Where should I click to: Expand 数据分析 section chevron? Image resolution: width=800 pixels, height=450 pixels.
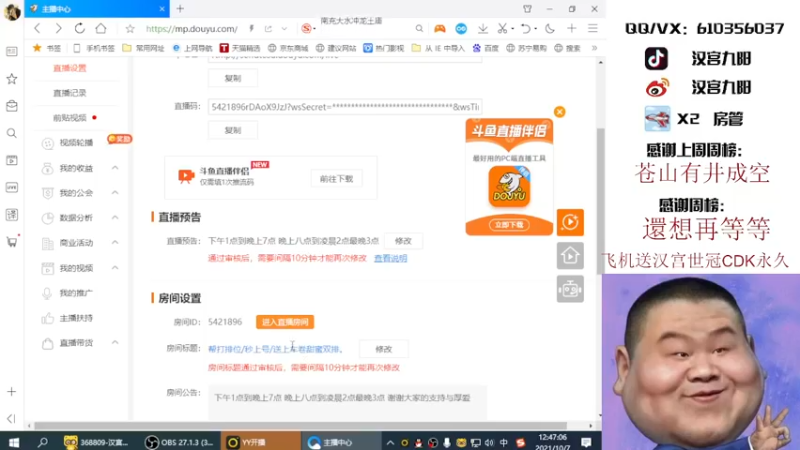tap(115, 218)
